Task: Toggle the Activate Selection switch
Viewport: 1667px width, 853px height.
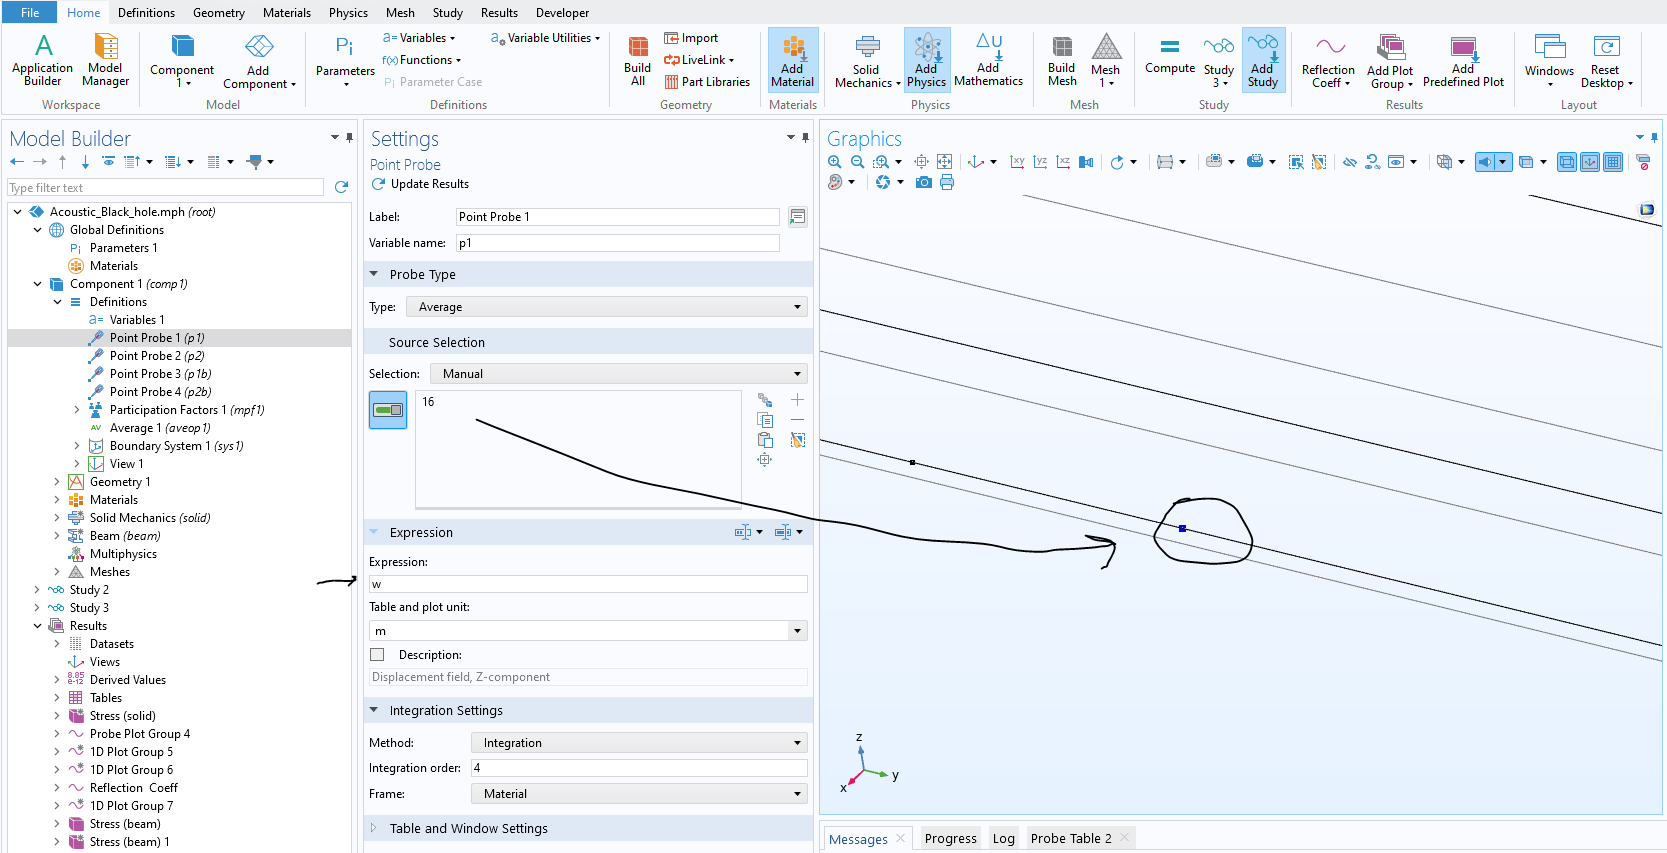Action: tap(388, 410)
